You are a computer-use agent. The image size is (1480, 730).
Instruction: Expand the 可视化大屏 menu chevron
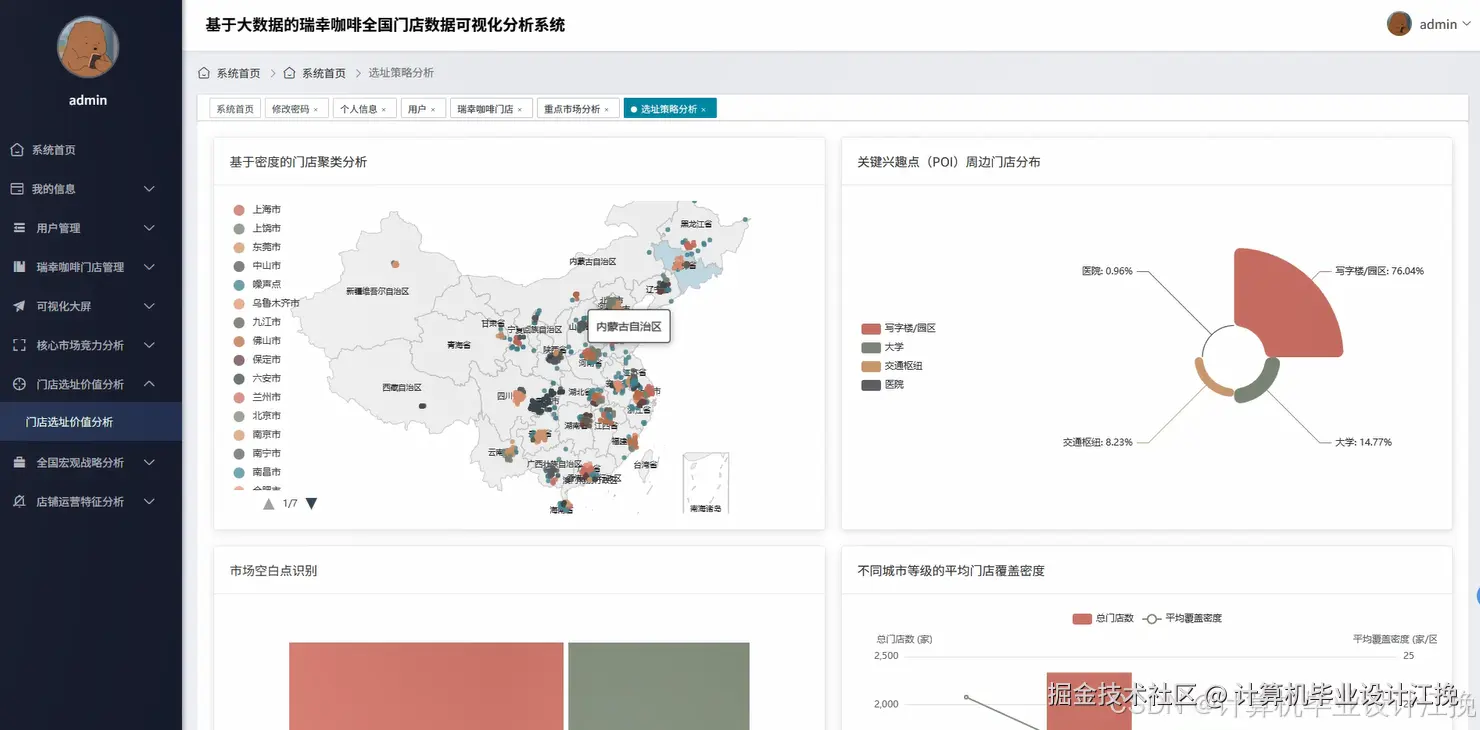point(149,306)
